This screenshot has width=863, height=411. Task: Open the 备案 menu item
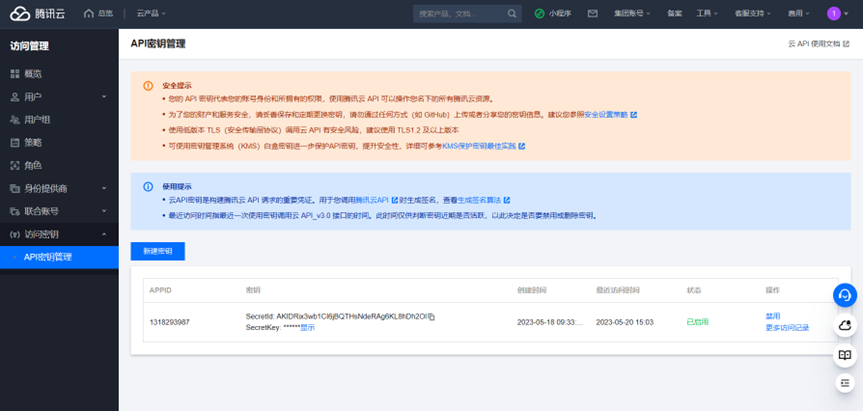coord(674,14)
